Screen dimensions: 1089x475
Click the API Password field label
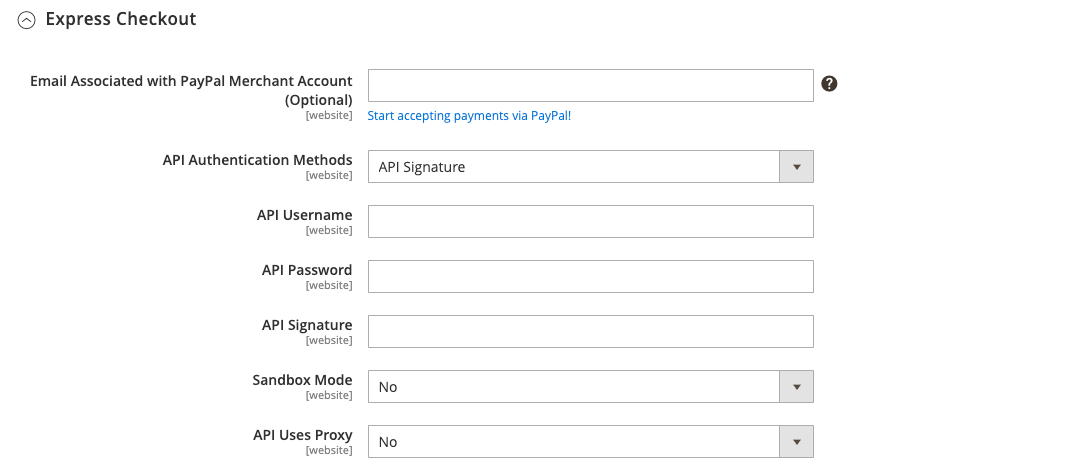tap(307, 270)
